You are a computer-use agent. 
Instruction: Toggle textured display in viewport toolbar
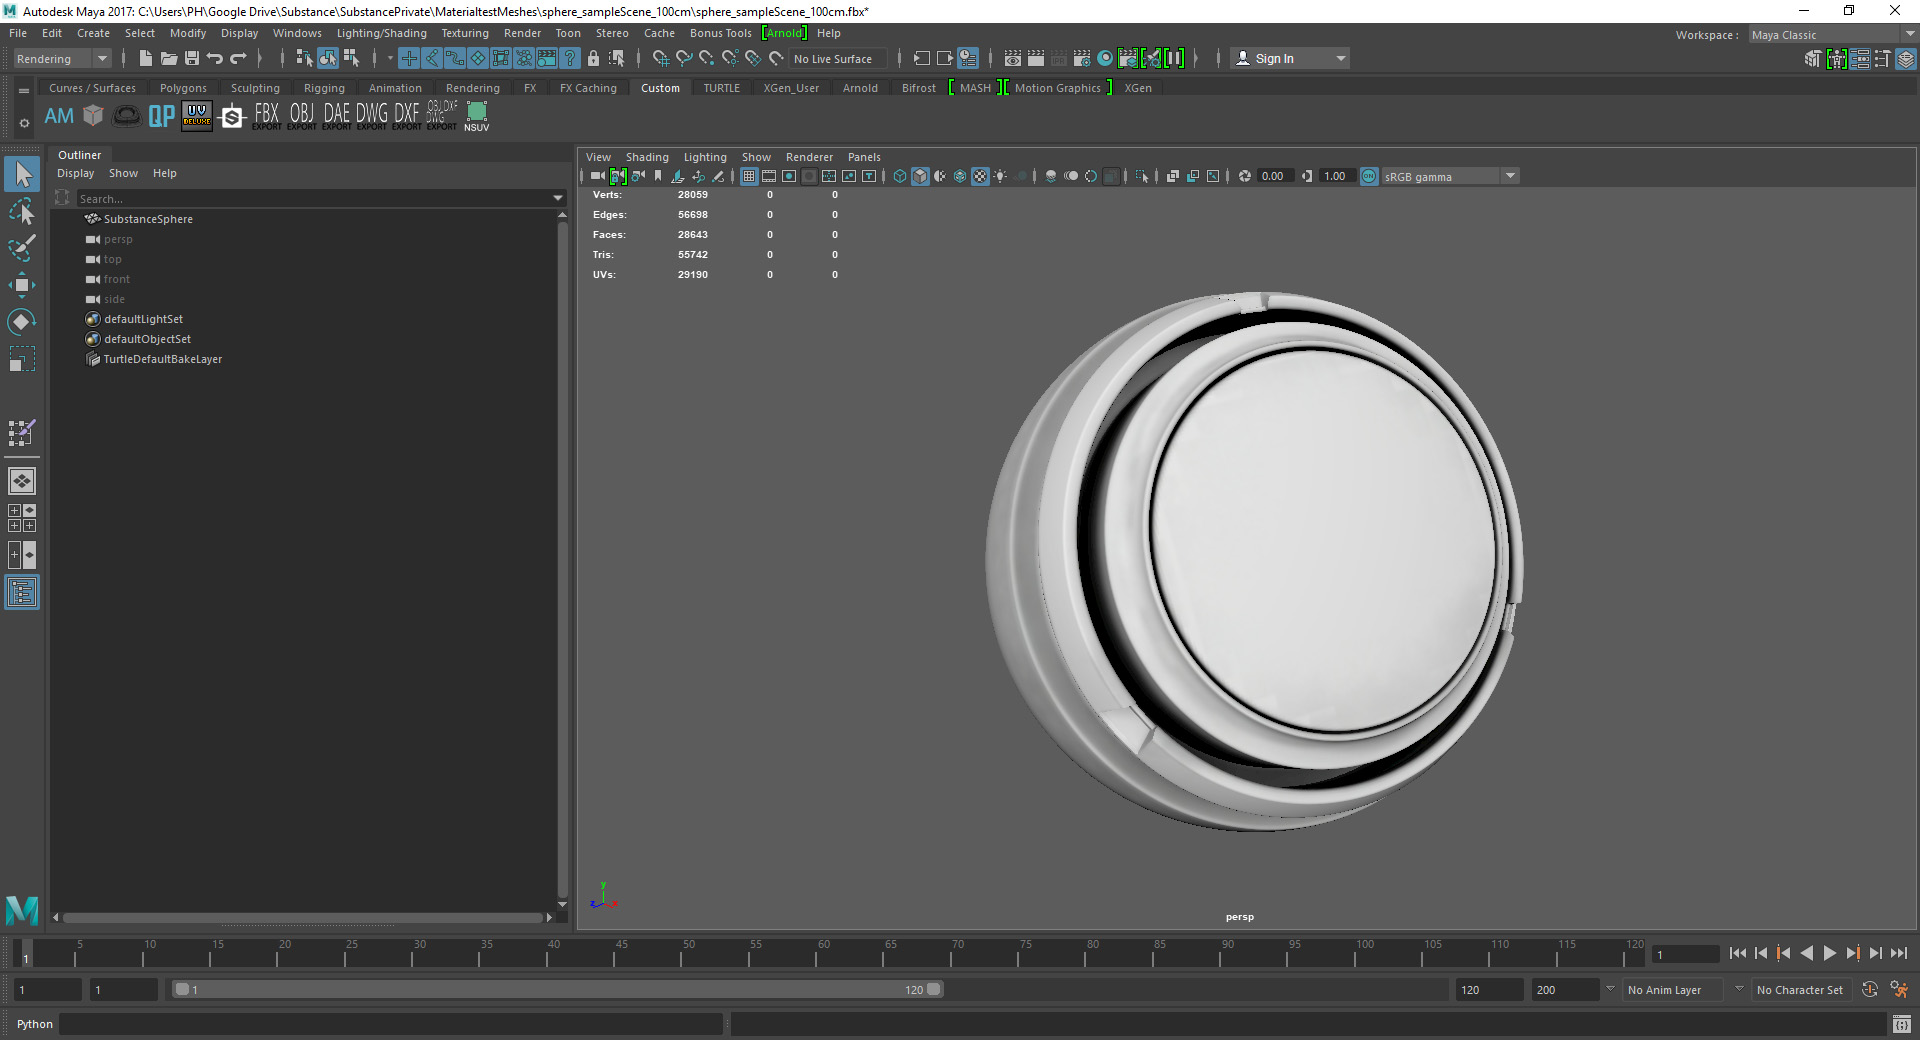[x=980, y=176]
